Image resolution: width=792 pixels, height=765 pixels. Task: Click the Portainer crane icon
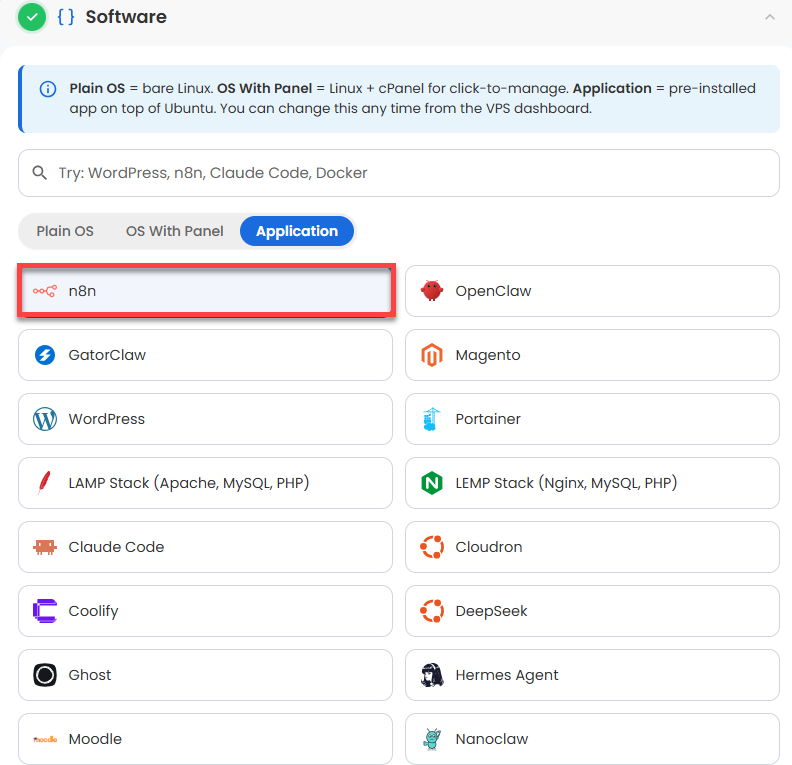[x=431, y=419]
